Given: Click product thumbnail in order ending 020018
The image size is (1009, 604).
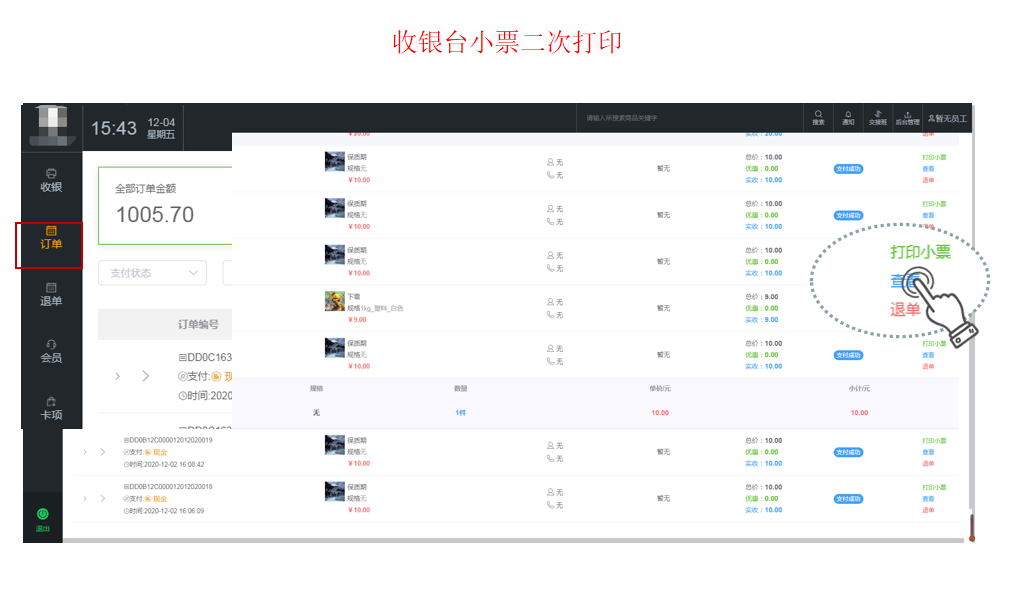Looking at the screenshot, I should coord(335,491).
